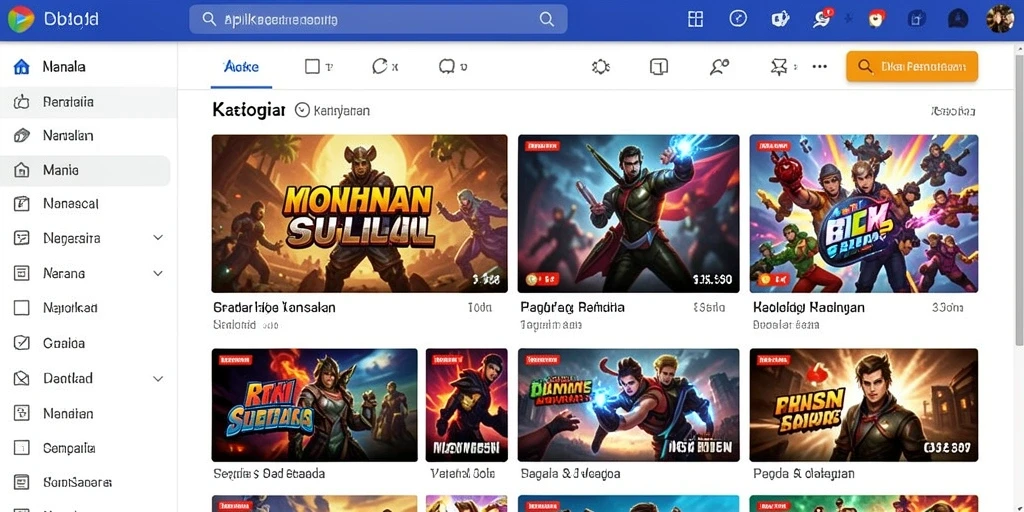Click Vetafial Sole caption
Screen dimensions: 1024x512
click(x=462, y=473)
